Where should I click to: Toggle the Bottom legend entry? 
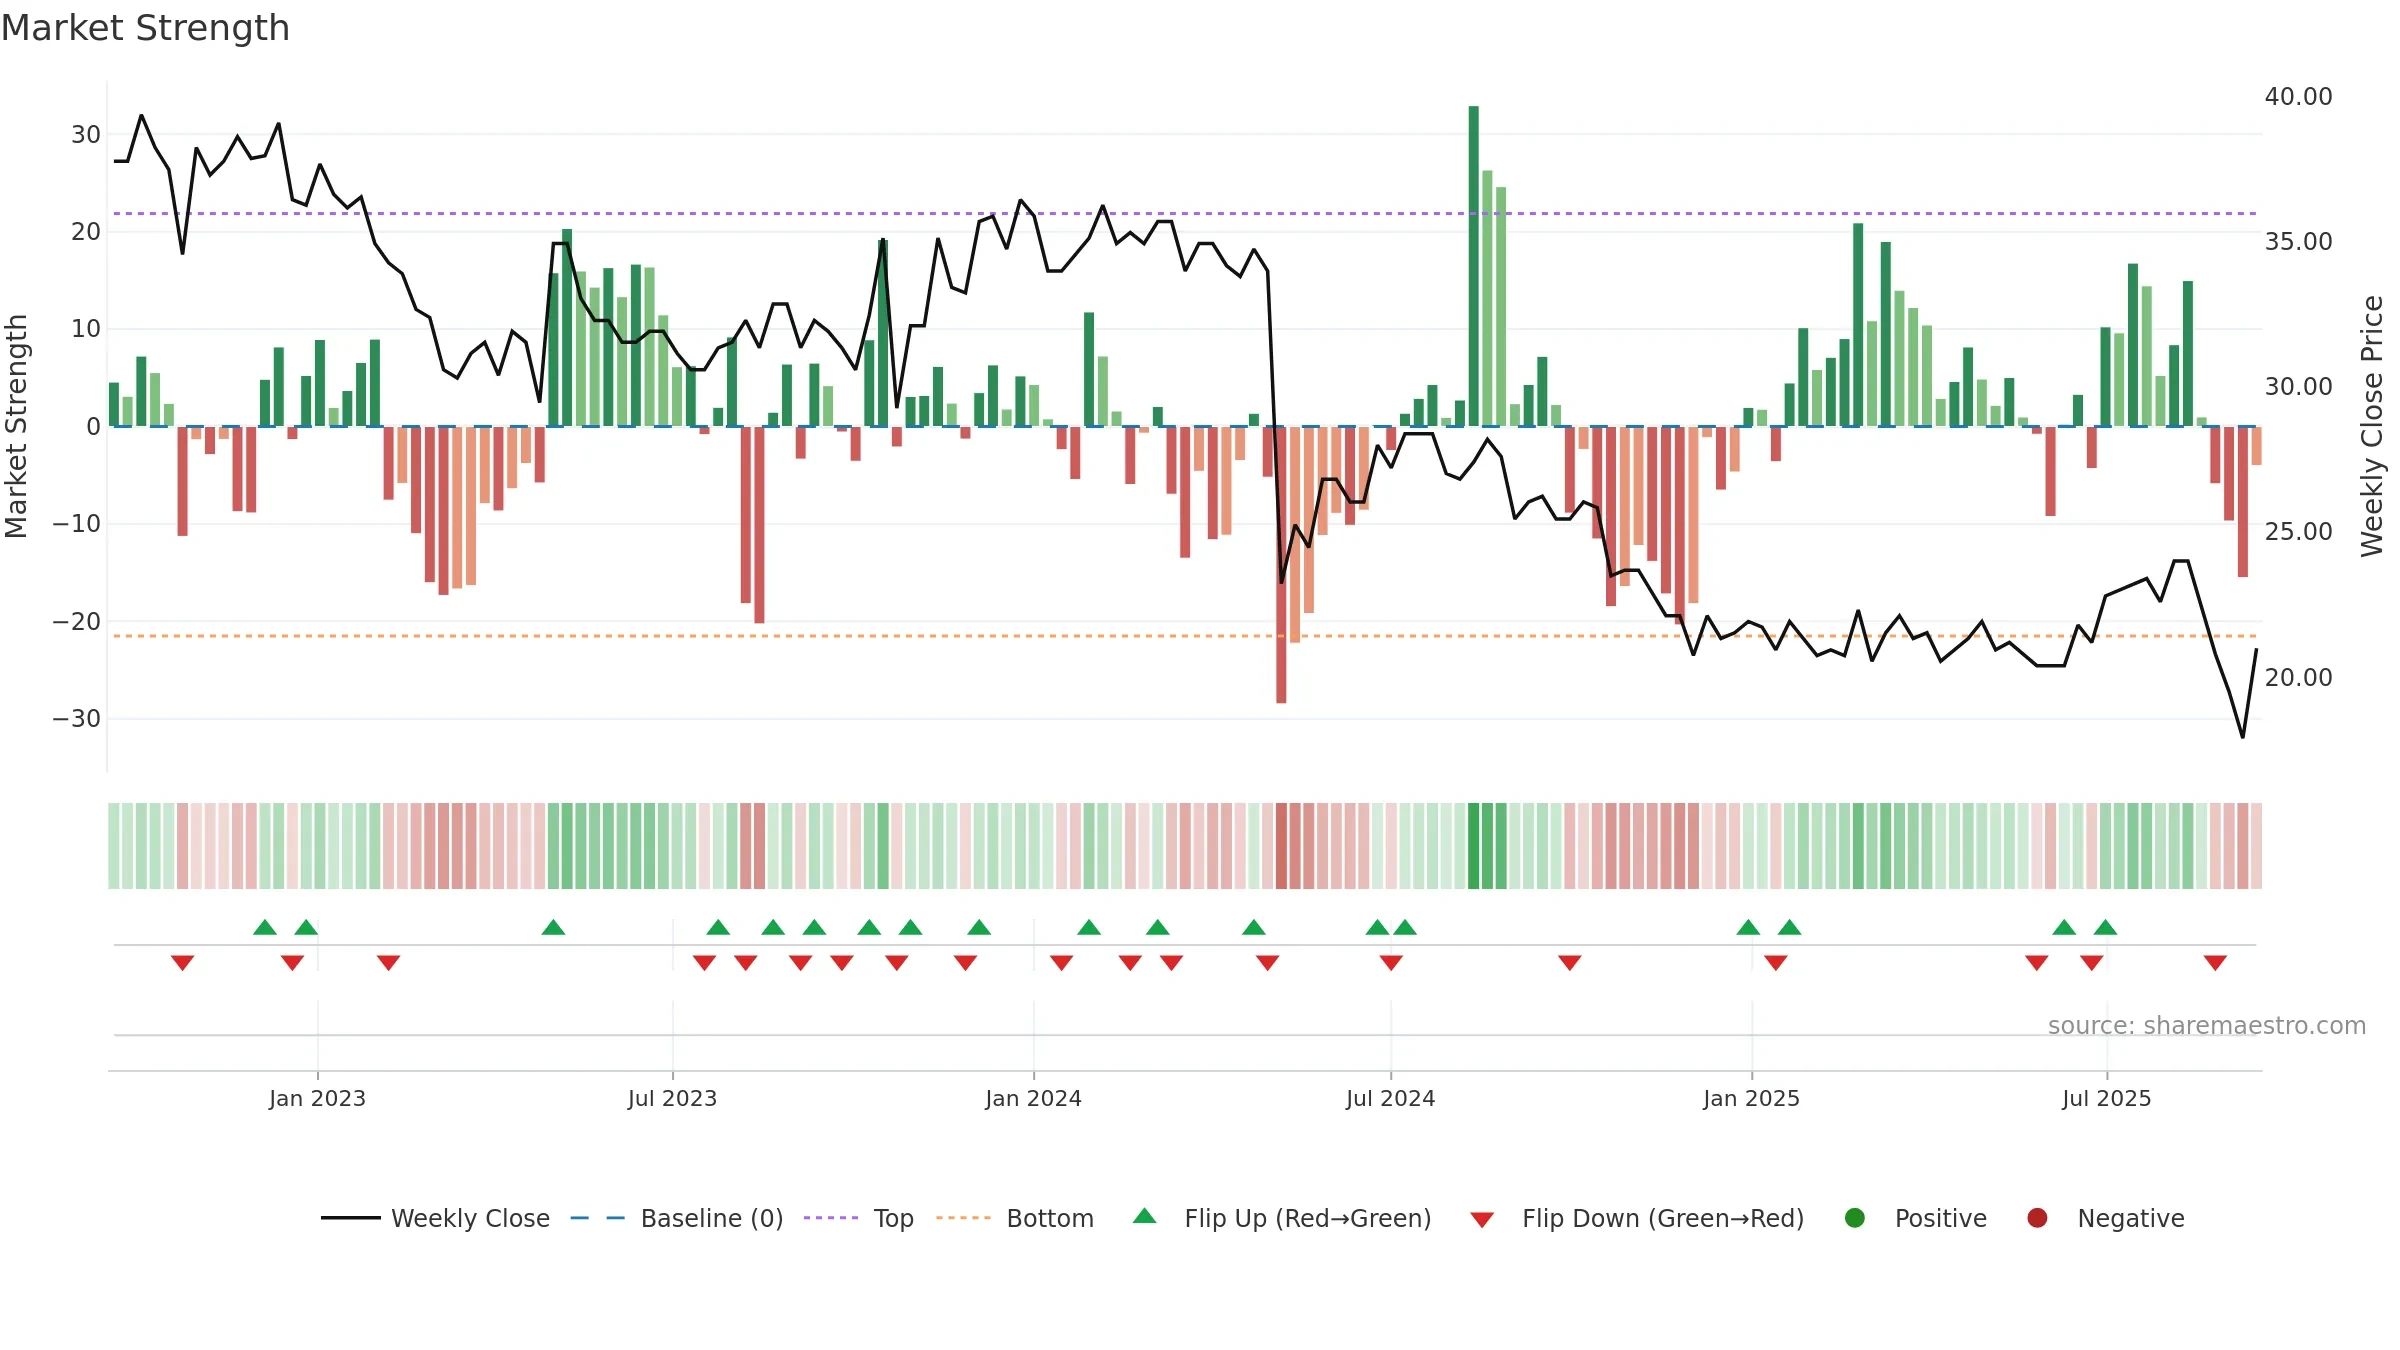tap(1015, 1218)
